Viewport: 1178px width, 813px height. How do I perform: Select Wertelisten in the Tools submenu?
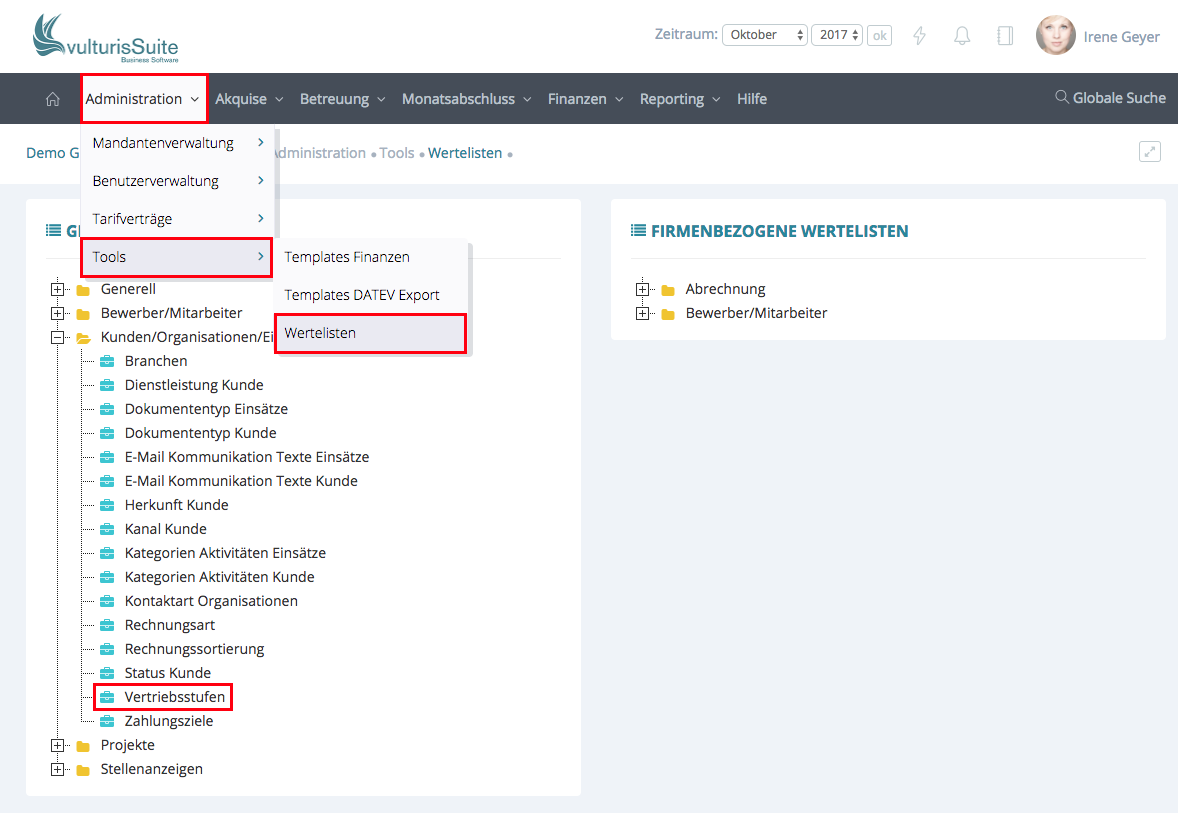pyautogui.click(x=370, y=333)
